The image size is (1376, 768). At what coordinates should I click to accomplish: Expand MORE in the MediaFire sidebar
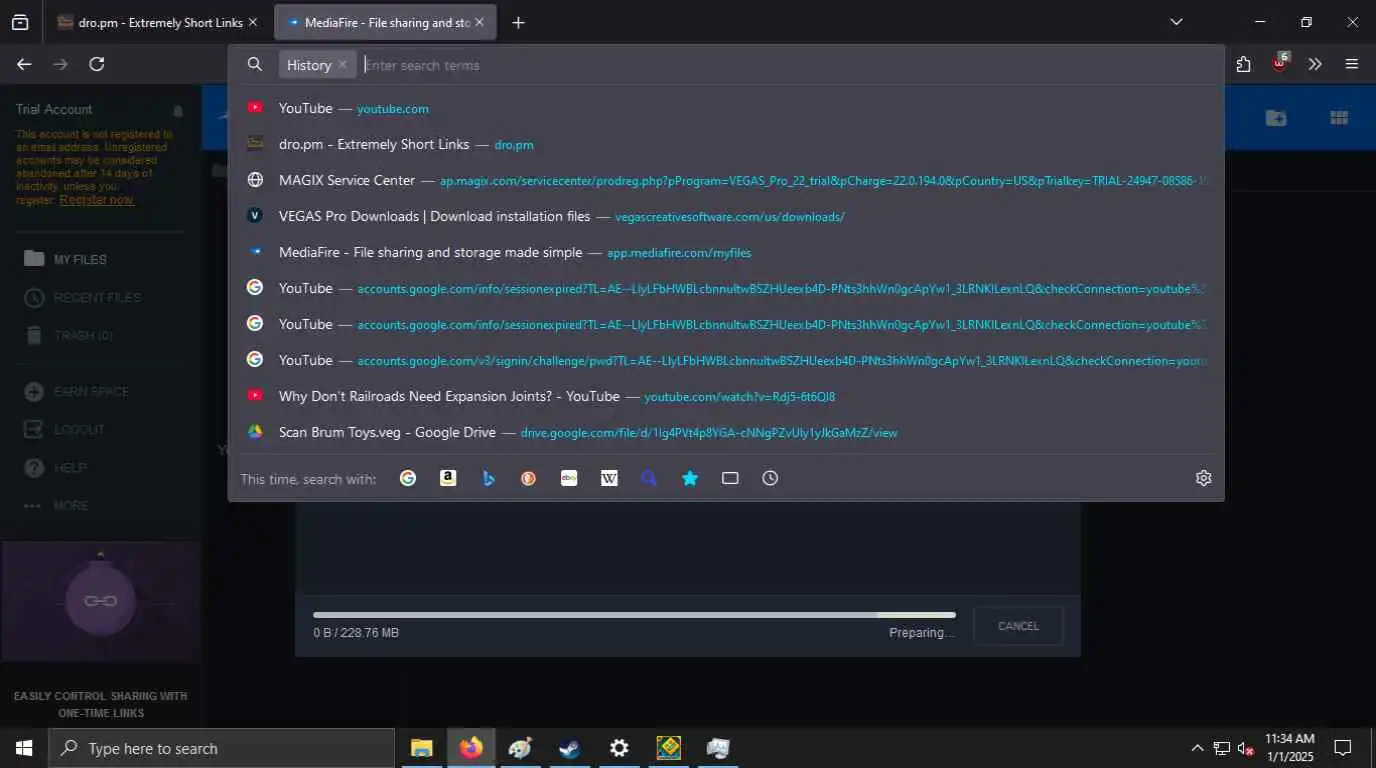(58, 506)
